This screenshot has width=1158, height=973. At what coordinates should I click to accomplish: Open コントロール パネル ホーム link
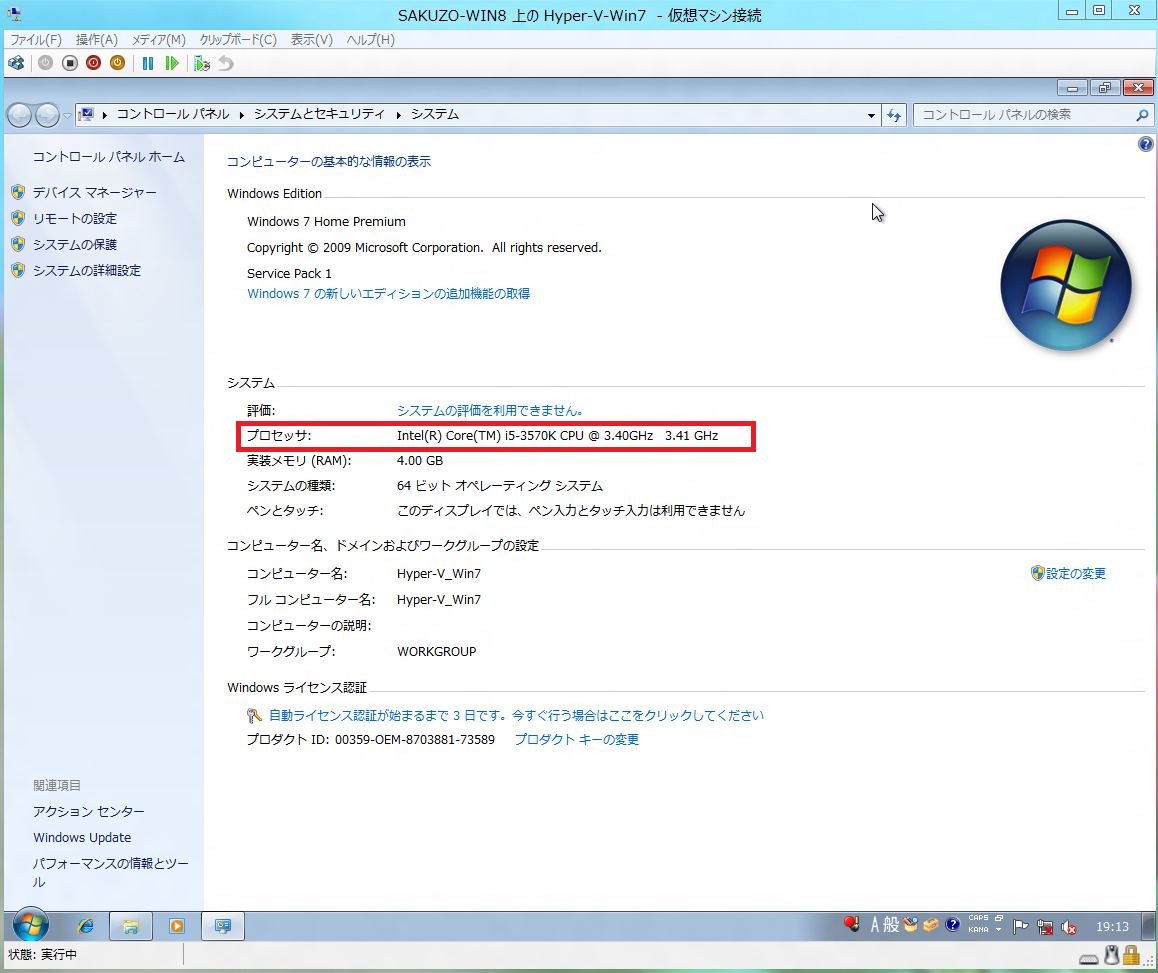pos(109,157)
